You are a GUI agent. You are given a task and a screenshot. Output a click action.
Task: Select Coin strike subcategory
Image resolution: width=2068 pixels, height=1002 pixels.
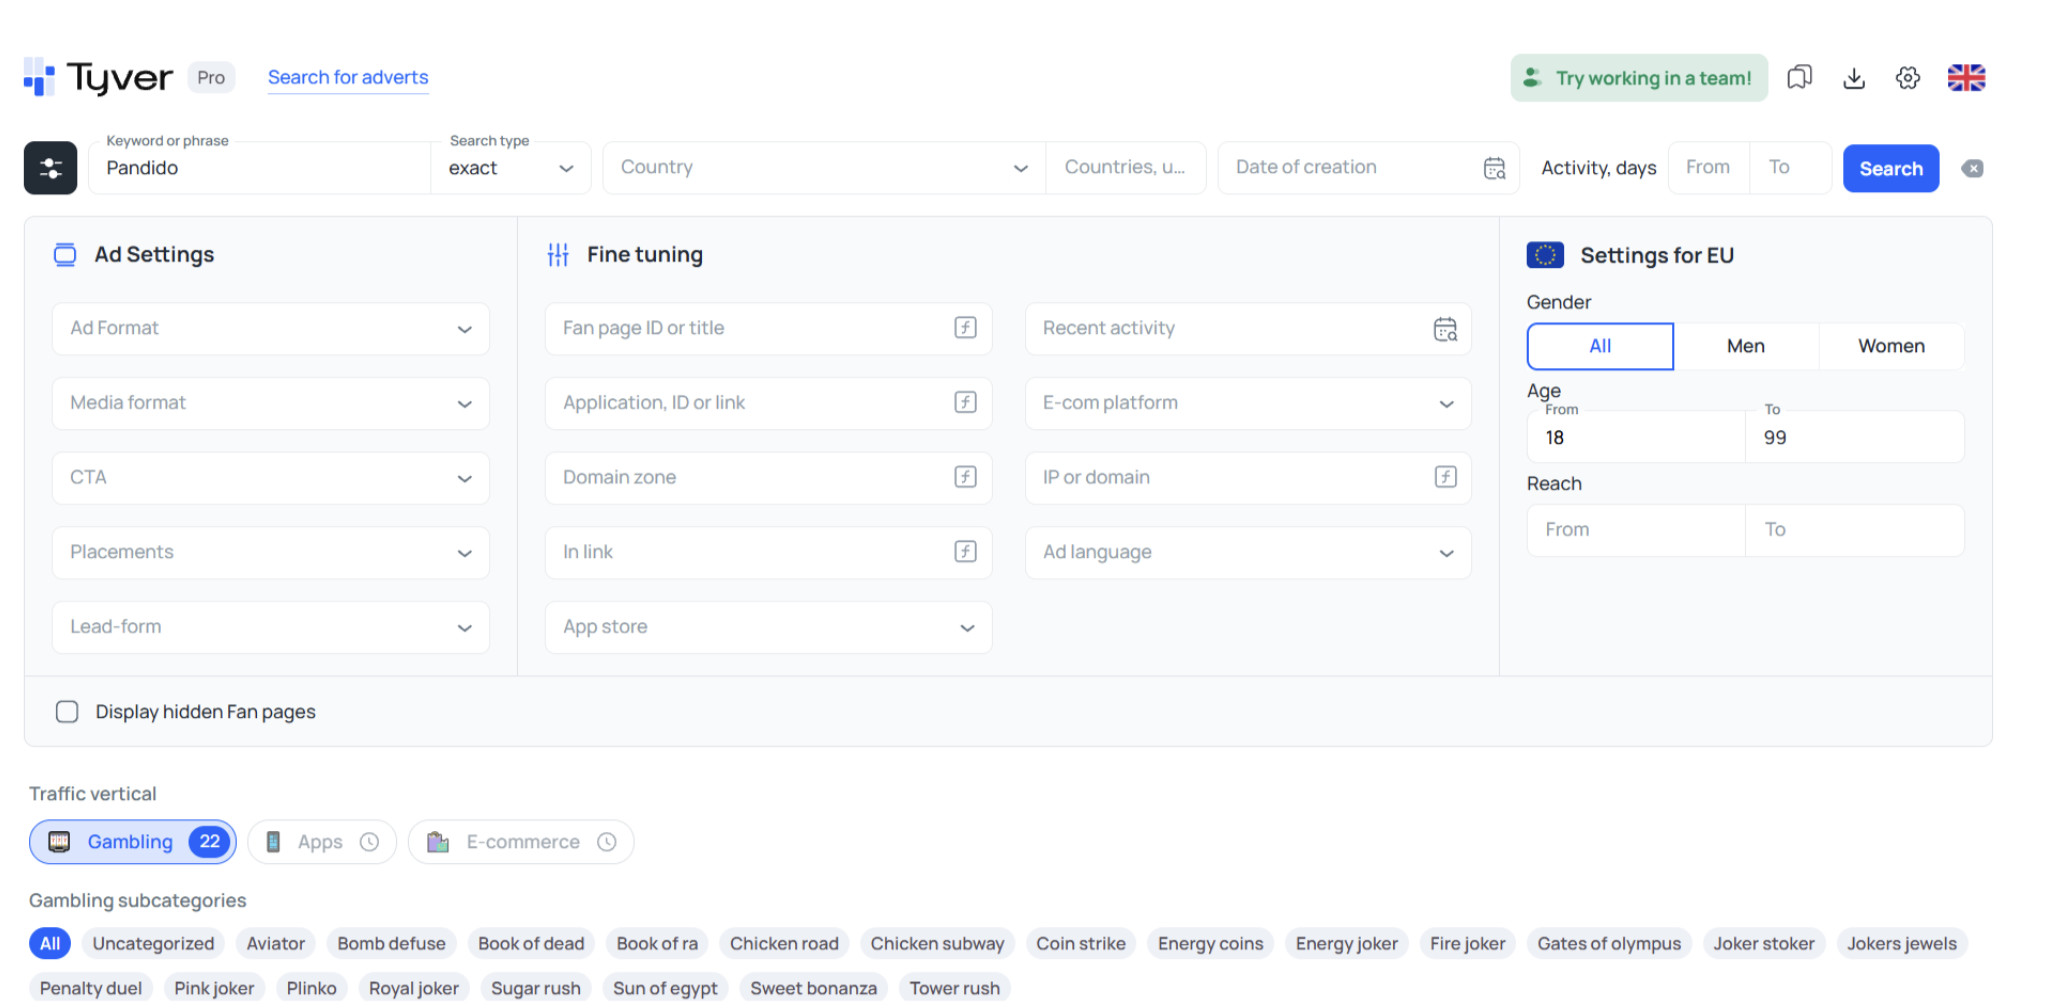1081,944
